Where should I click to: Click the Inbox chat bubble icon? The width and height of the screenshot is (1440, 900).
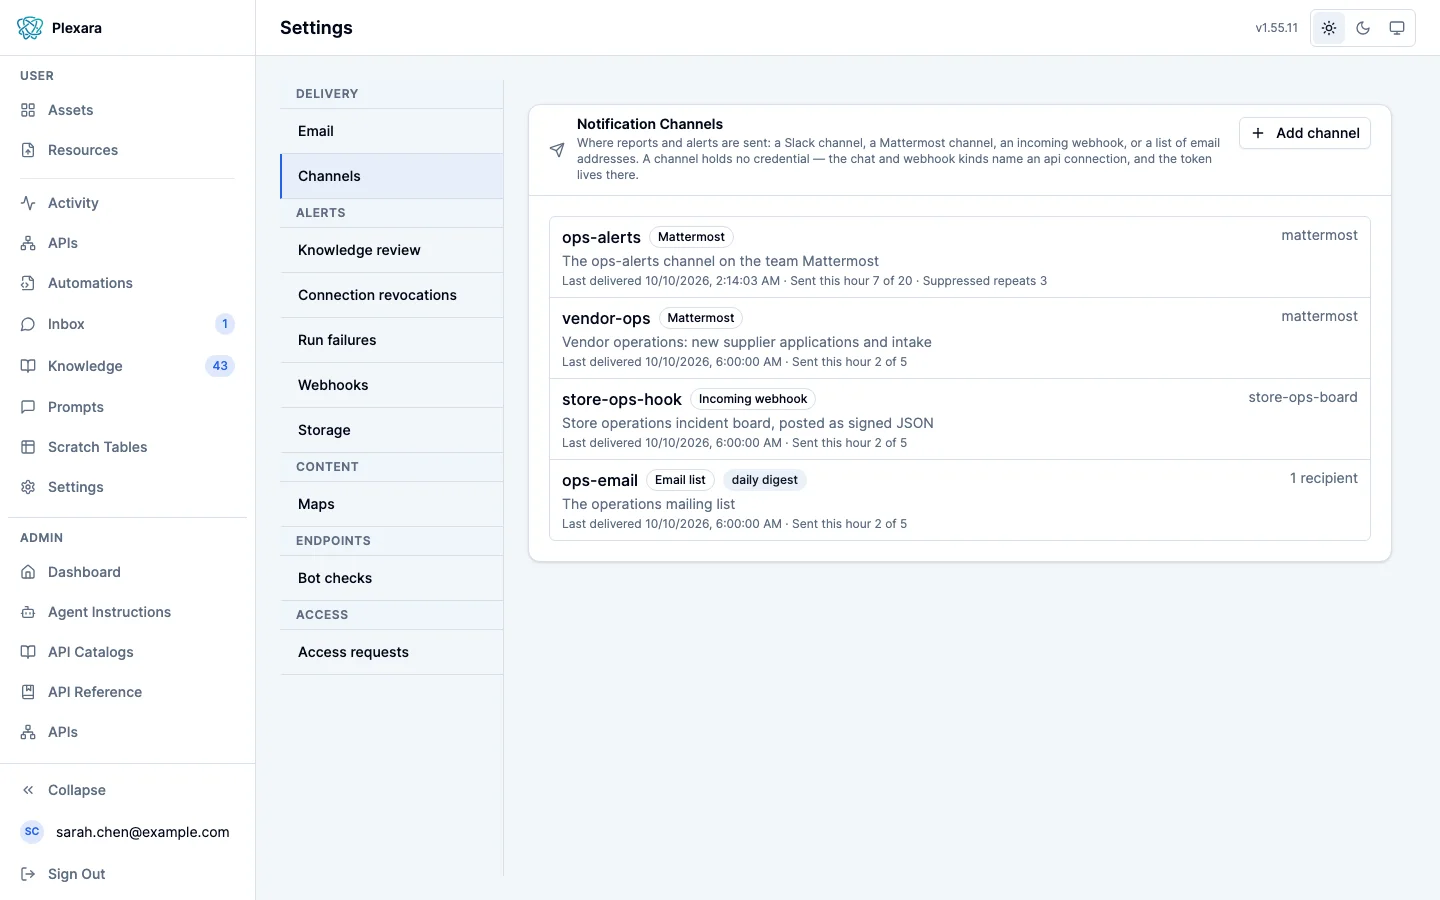tap(28, 324)
